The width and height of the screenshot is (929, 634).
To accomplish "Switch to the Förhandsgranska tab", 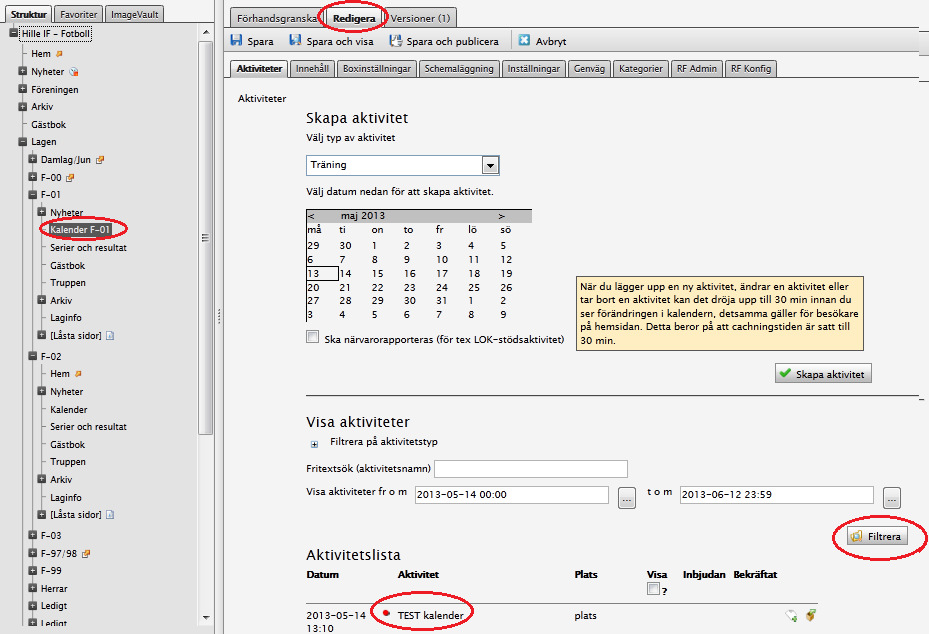I will [x=276, y=18].
